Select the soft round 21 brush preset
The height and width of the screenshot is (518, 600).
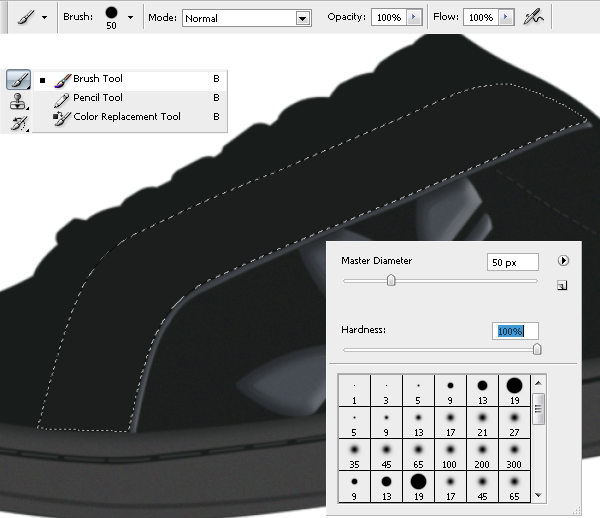[483, 423]
